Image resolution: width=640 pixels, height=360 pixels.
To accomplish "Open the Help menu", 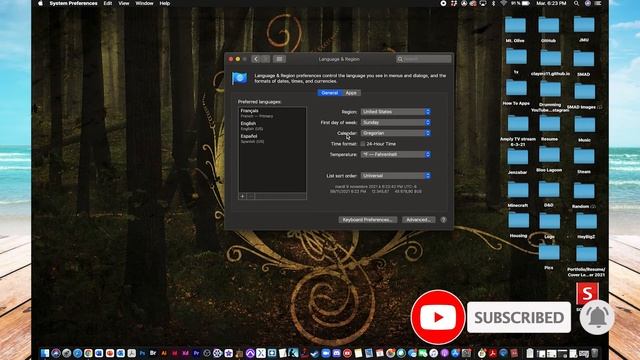I will click(164, 3).
